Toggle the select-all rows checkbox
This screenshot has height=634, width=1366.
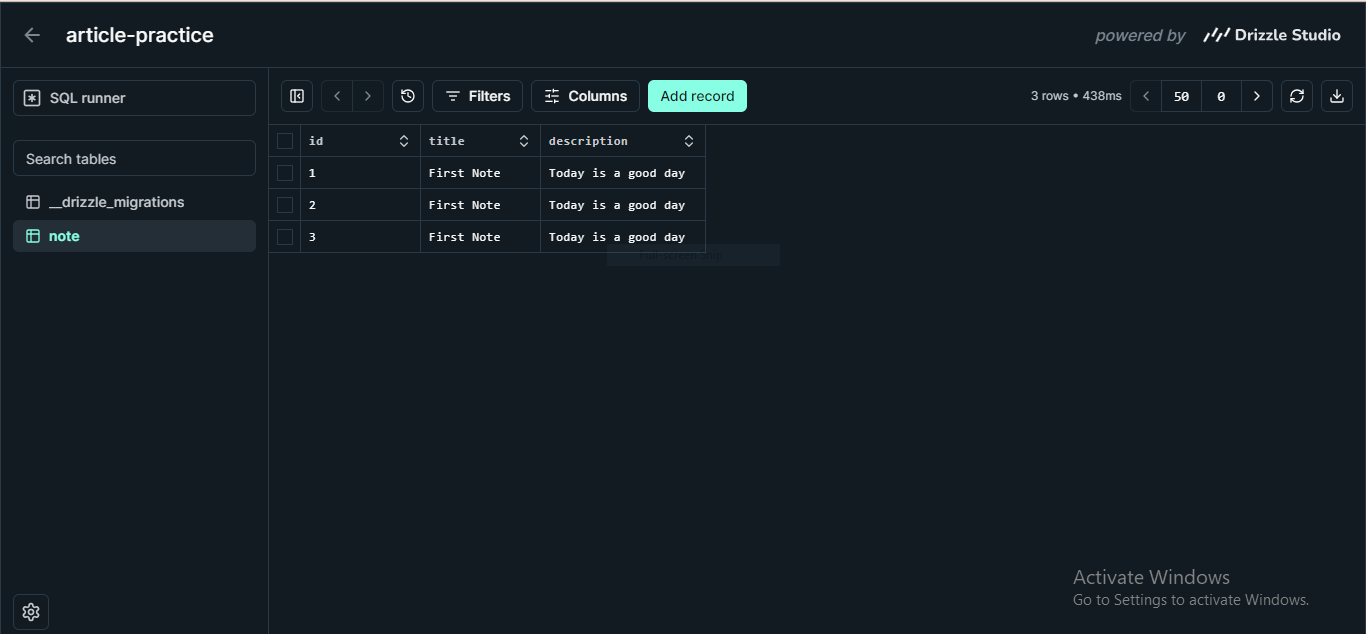[285, 140]
